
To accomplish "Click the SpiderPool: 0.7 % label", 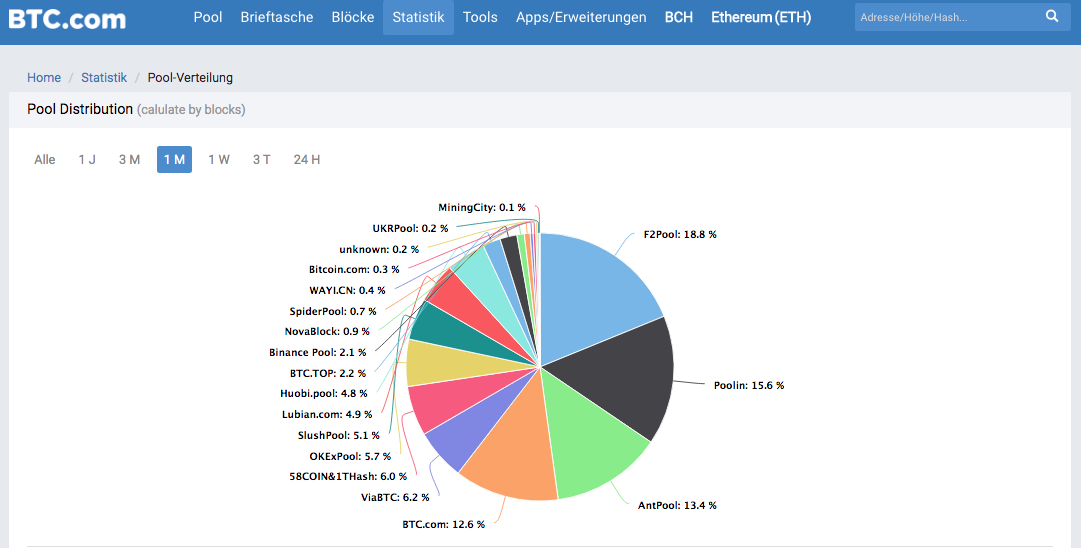I will point(333,311).
